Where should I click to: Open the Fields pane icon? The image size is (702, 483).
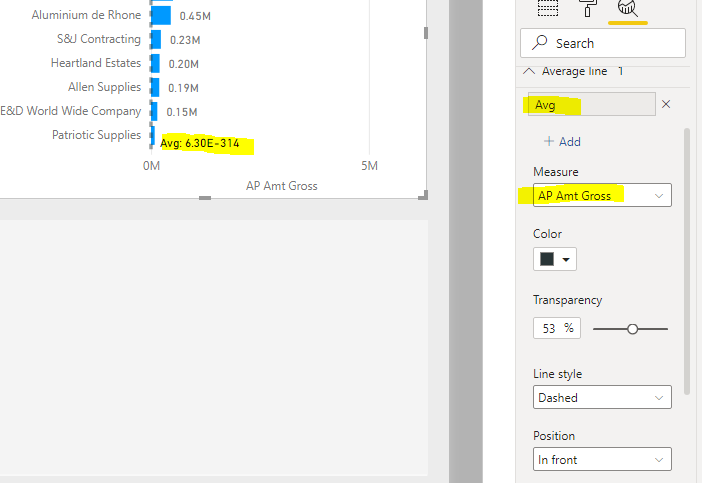tap(548, 8)
